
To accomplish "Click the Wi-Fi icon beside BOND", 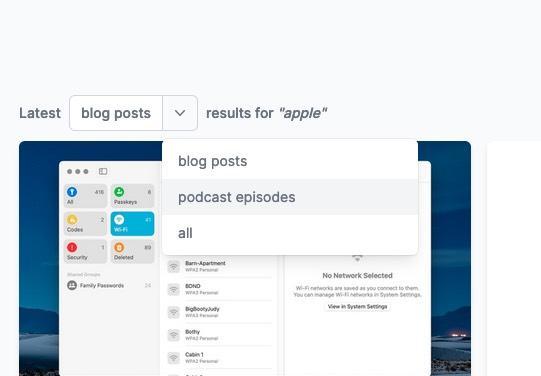I will point(174,289).
